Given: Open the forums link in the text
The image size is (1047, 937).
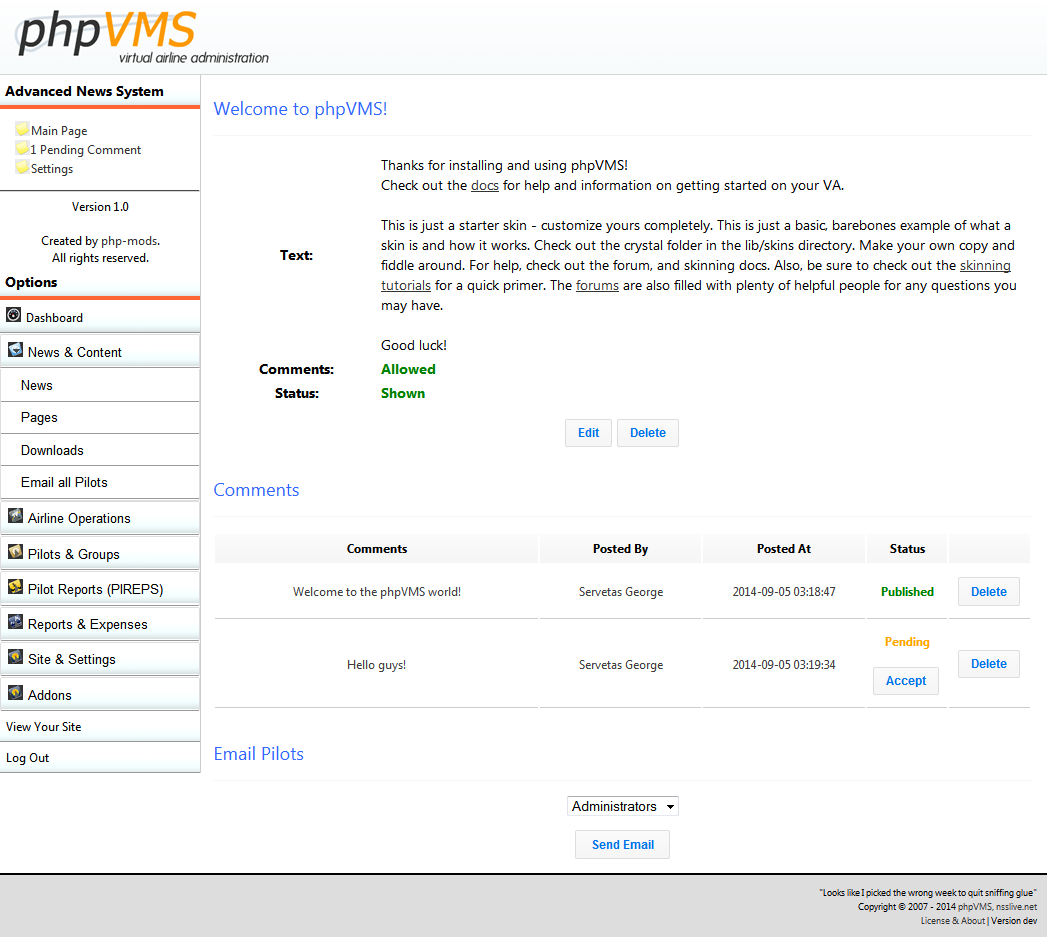Looking at the screenshot, I should click(597, 286).
